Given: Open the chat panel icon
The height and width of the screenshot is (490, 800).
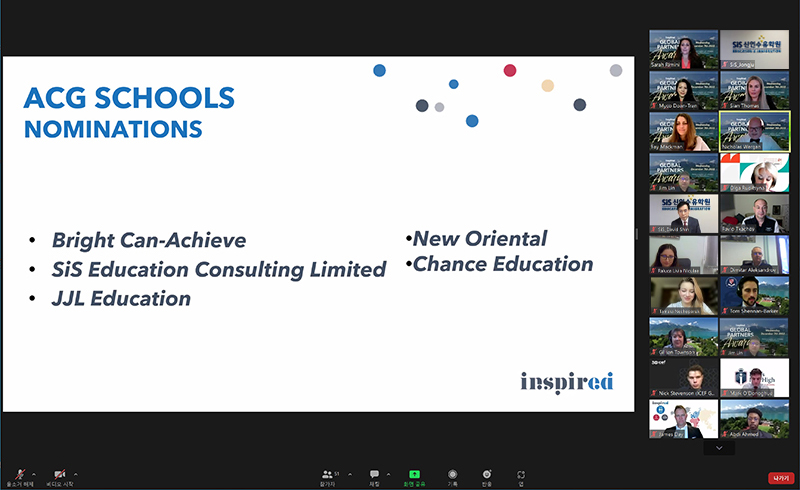Looking at the screenshot, I should (x=374, y=474).
